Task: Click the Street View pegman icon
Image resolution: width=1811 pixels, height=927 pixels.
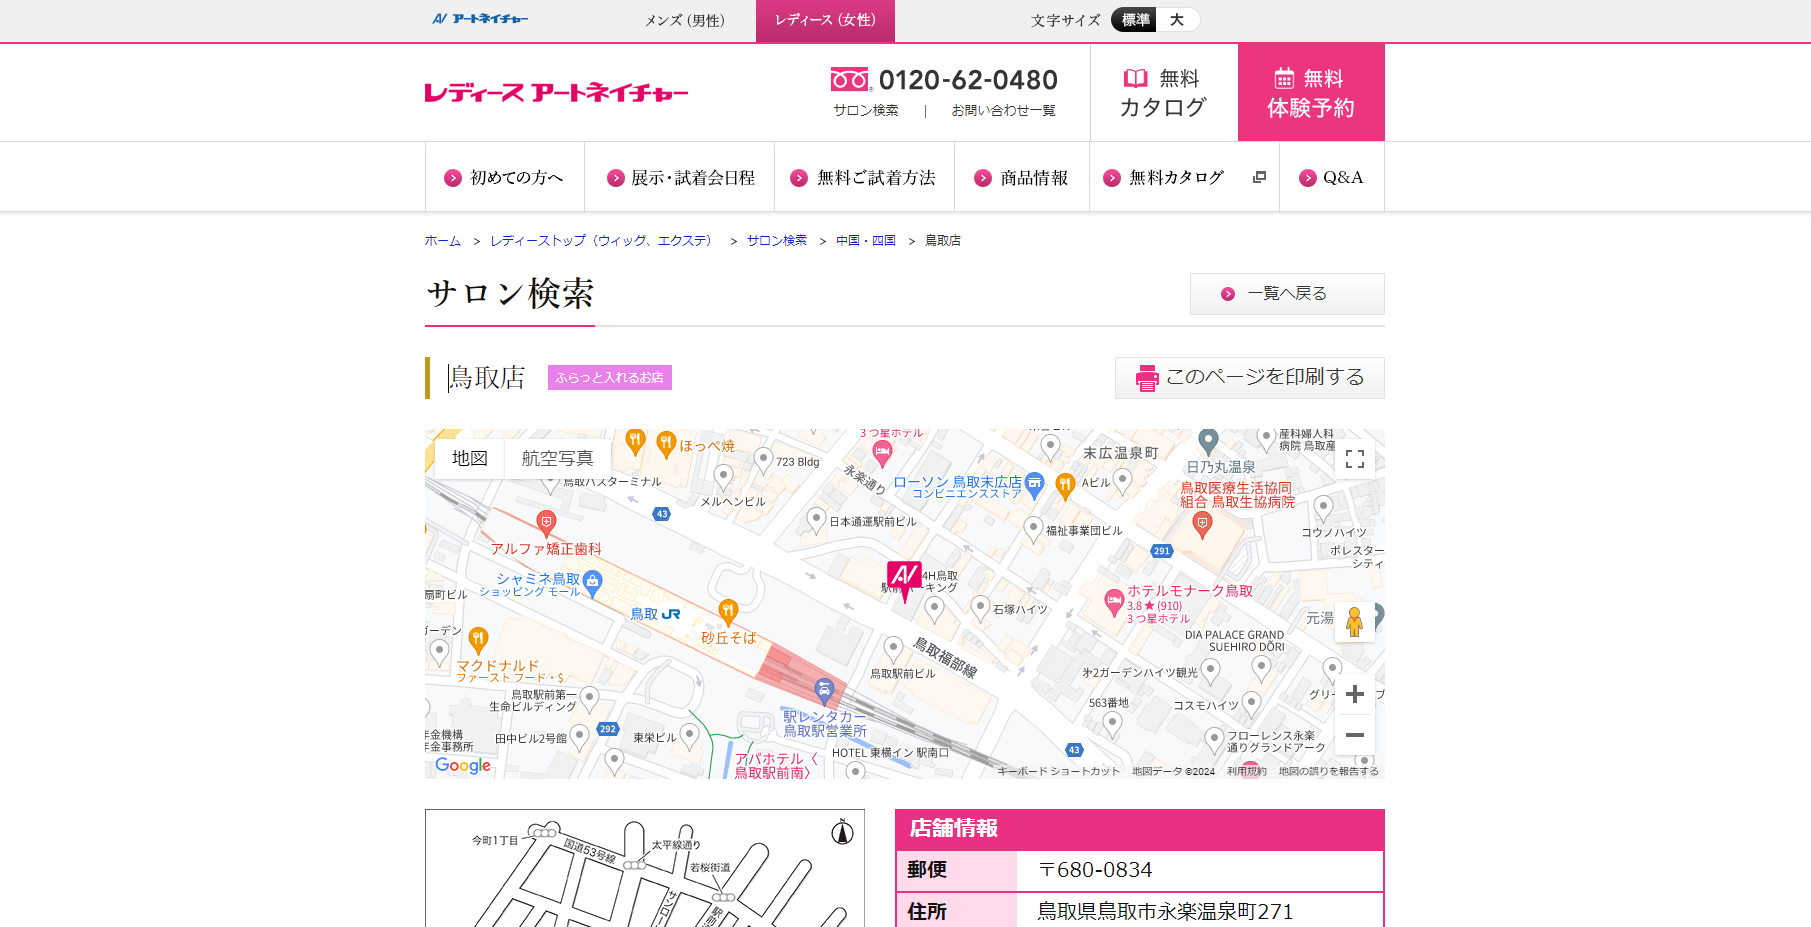Action: click(x=1355, y=621)
